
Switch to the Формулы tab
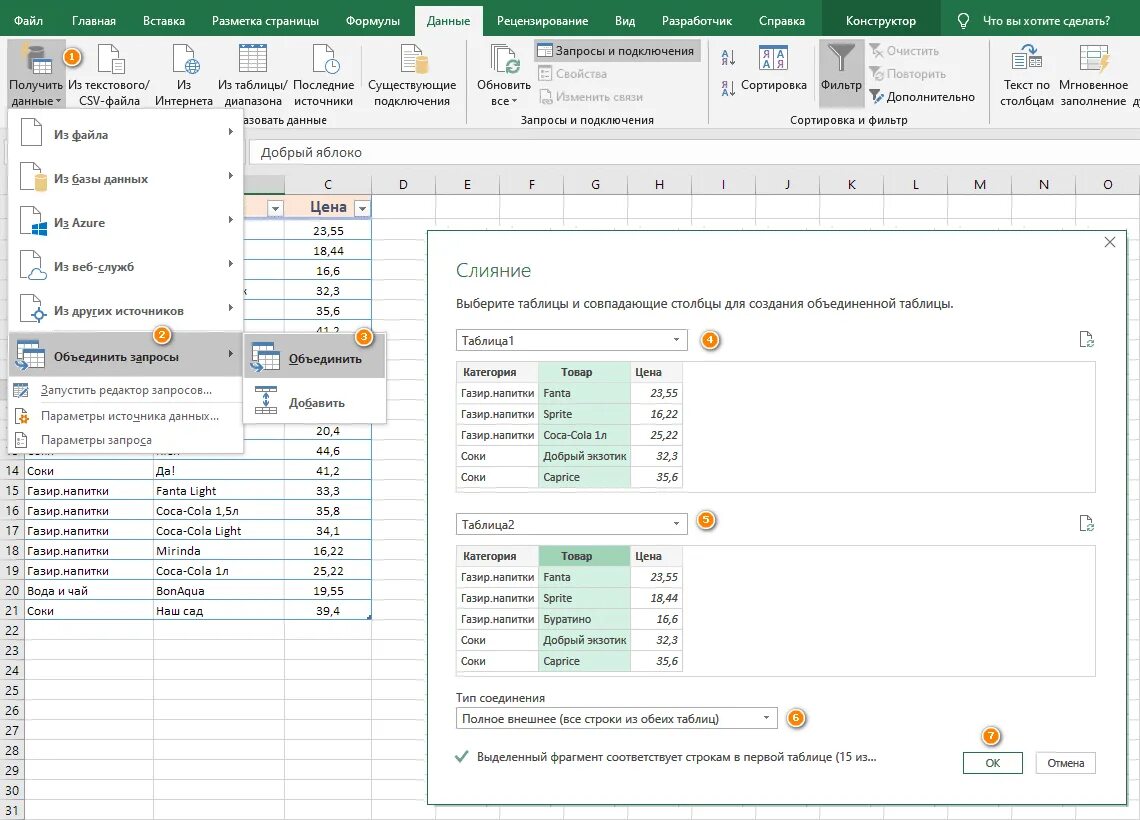[373, 20]
